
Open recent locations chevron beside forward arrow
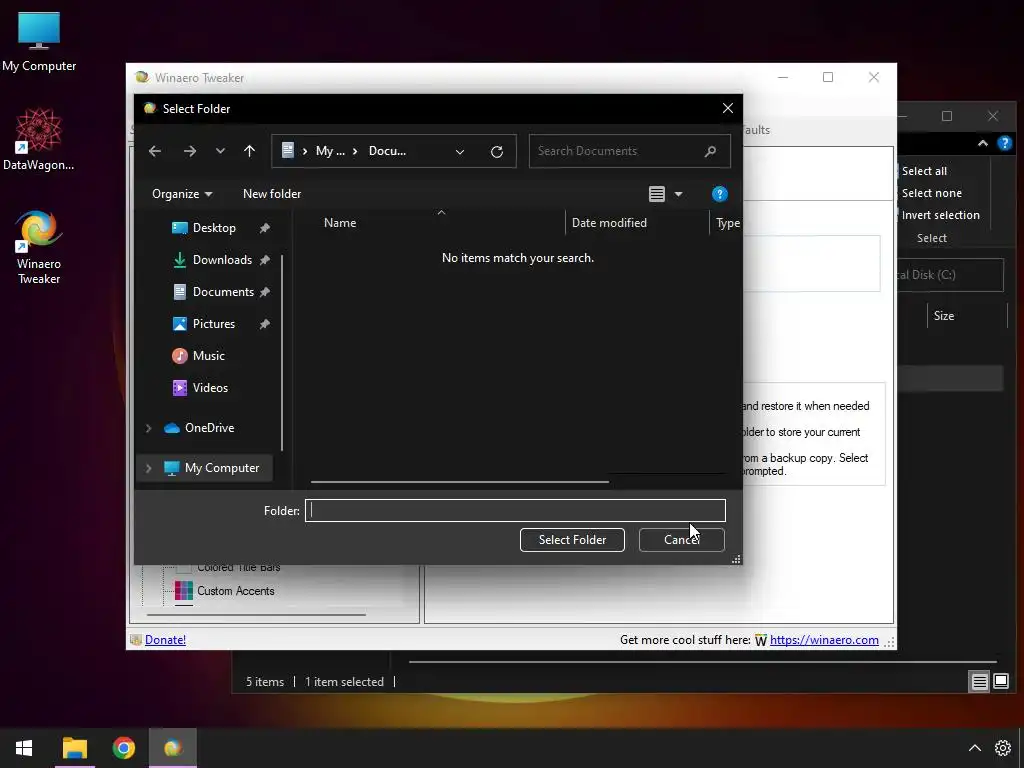click(x=220, y=151)
